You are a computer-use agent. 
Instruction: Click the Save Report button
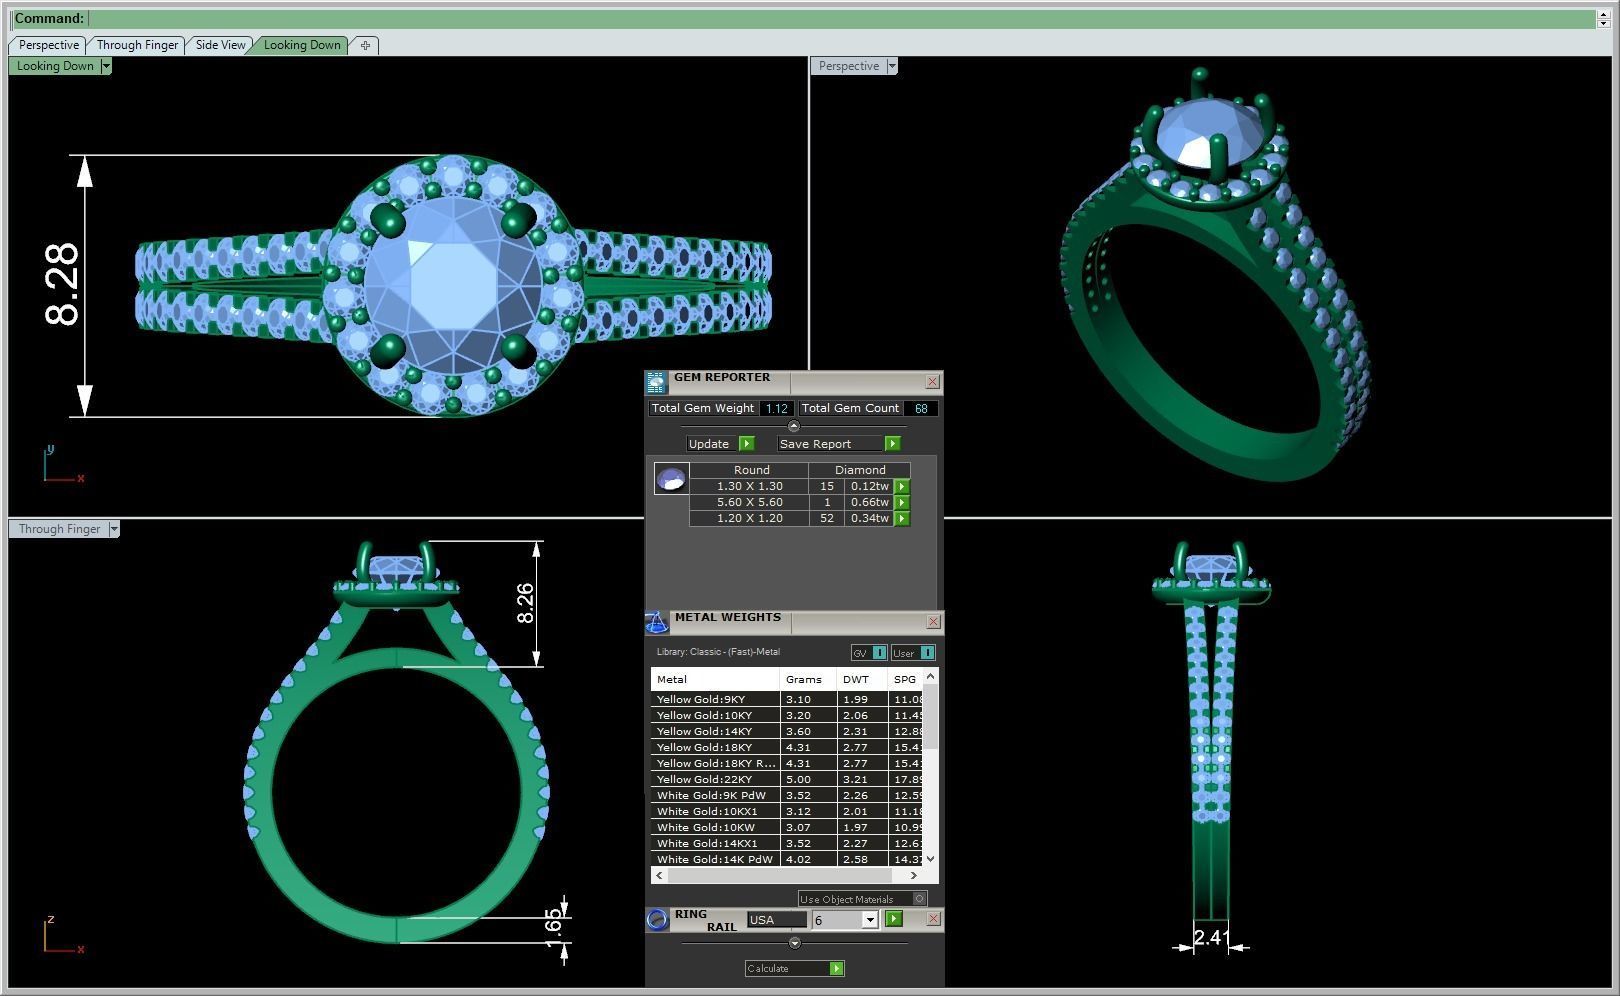click(830, 443)
